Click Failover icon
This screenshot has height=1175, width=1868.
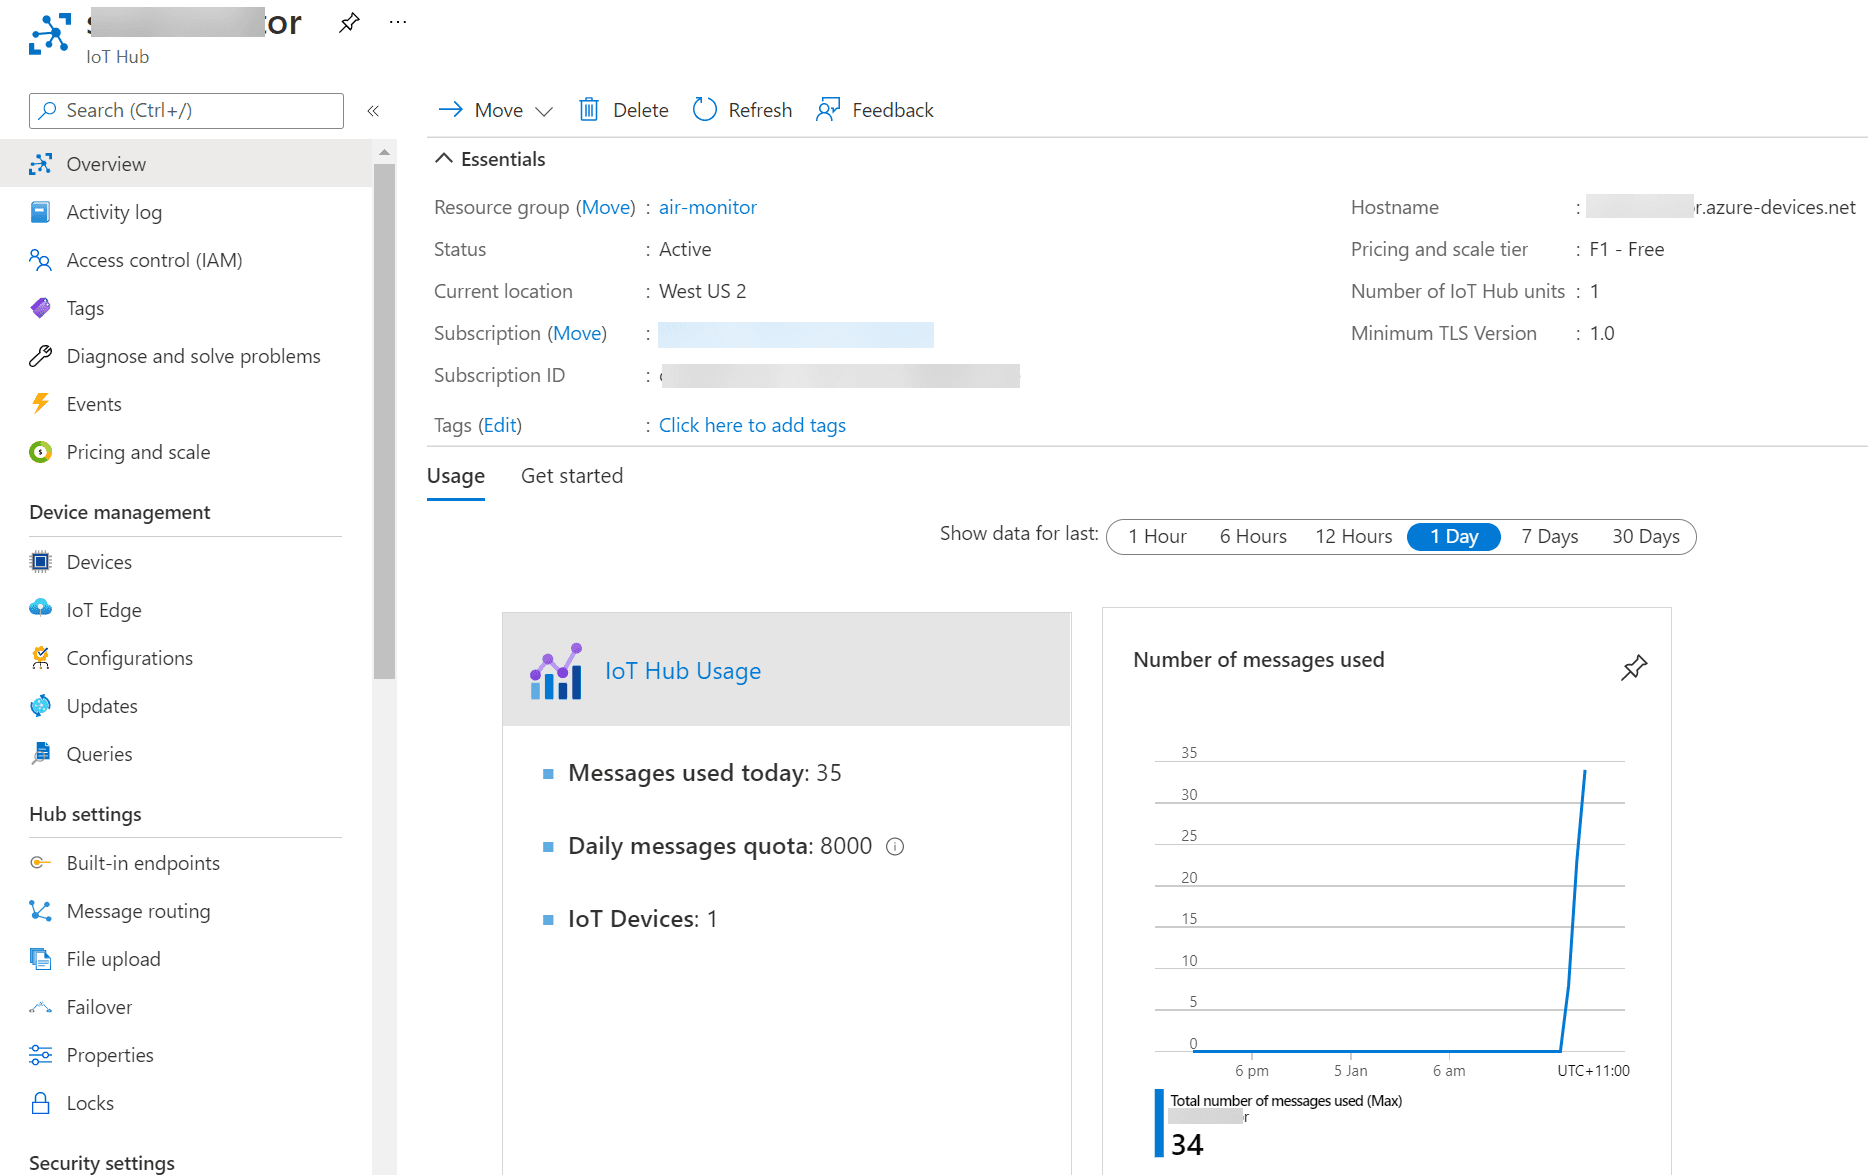[40, 1007]
